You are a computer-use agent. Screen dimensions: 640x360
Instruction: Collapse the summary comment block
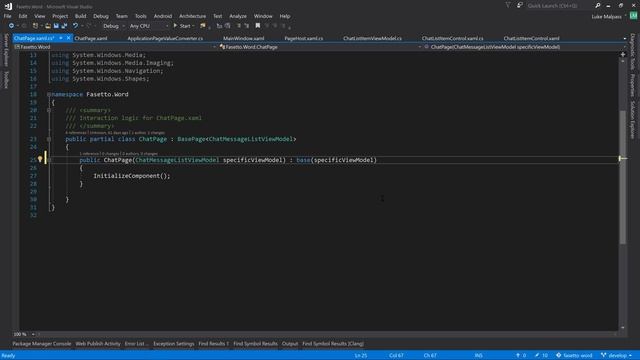[x=49, y=110]
